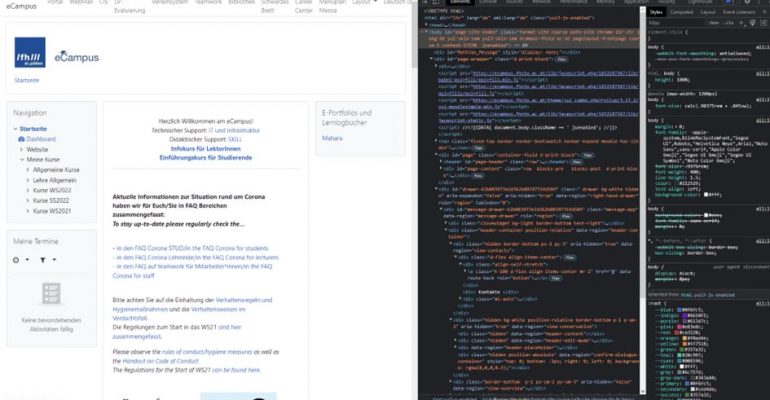The image size is (770, 400).
Task: Click the funnel filter icon under Meine Termine
Action: click(43, 260)
